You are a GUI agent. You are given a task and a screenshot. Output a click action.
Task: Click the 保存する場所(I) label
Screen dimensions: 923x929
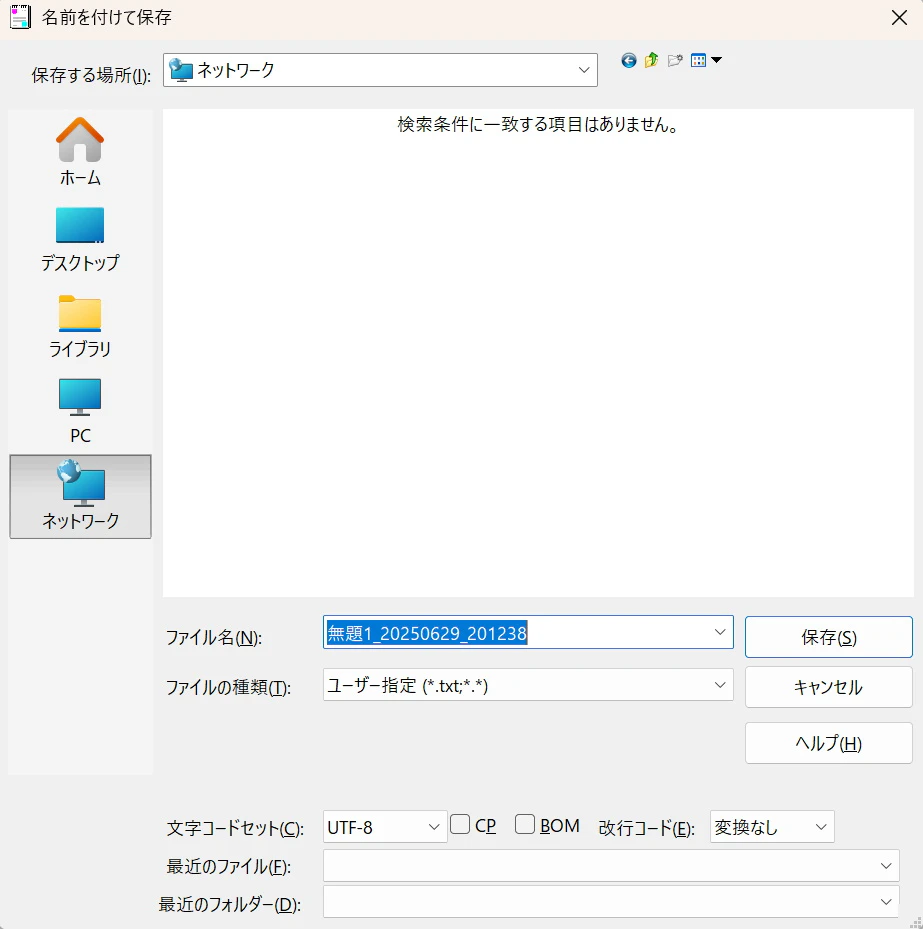click(91, 75)
